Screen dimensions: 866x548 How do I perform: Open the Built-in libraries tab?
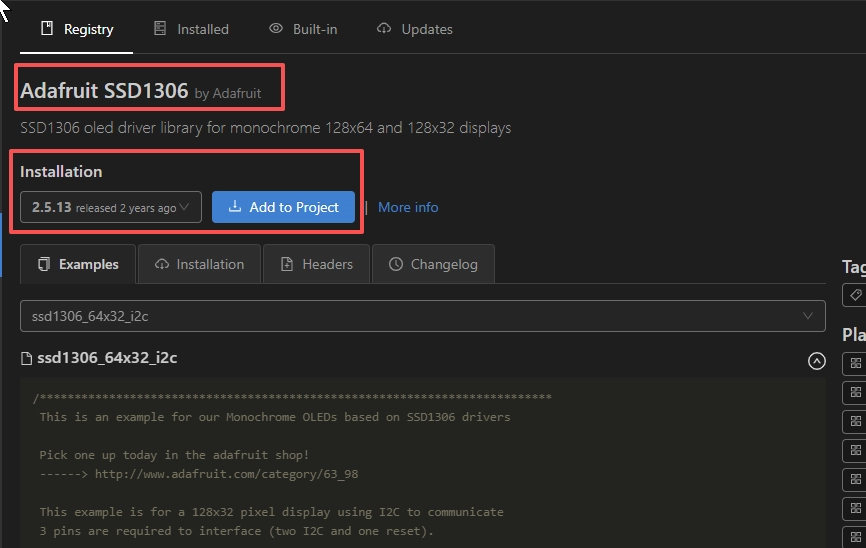tap(303, 29)
